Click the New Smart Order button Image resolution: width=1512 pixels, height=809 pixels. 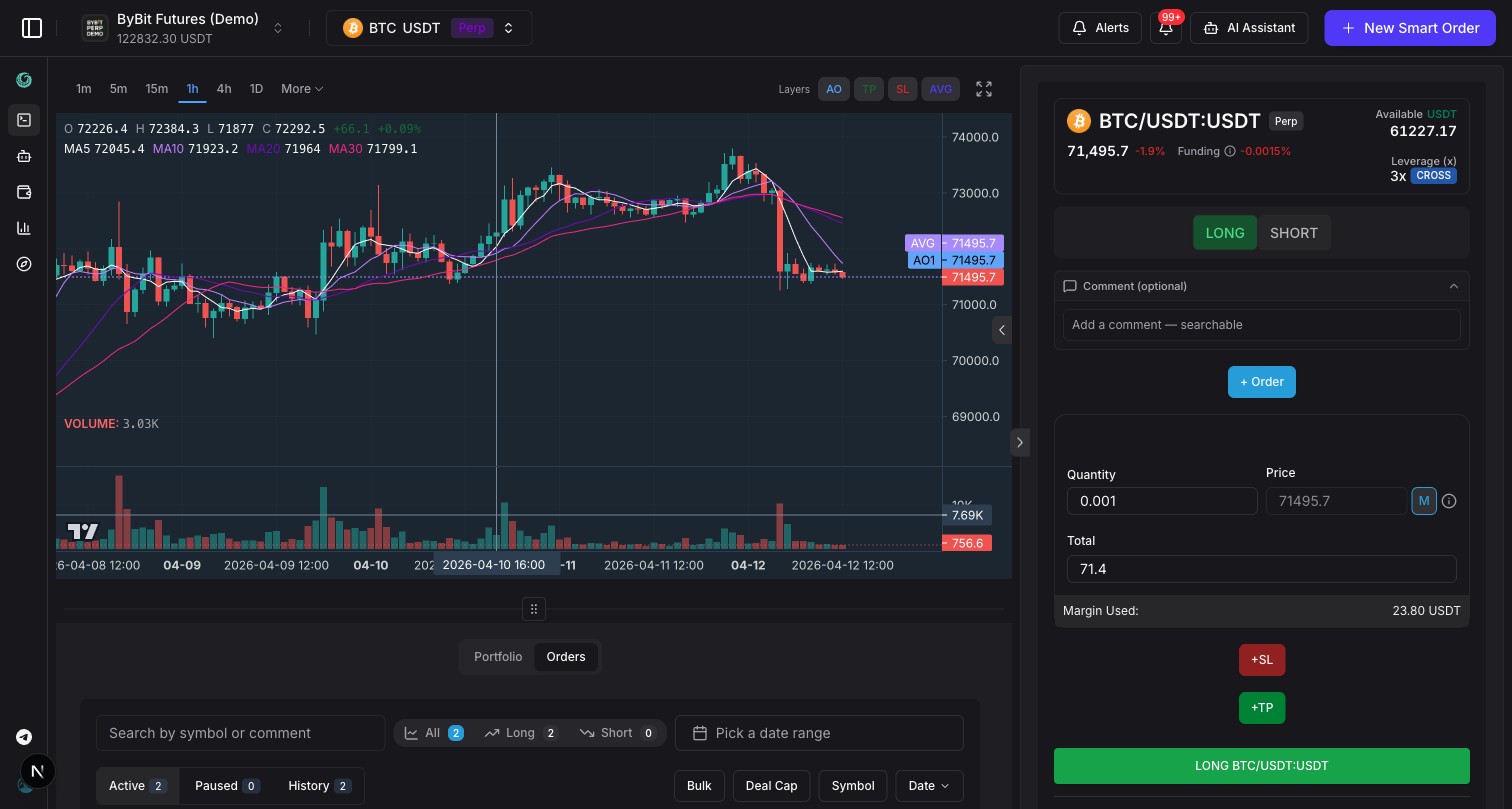coord(1410,28)
